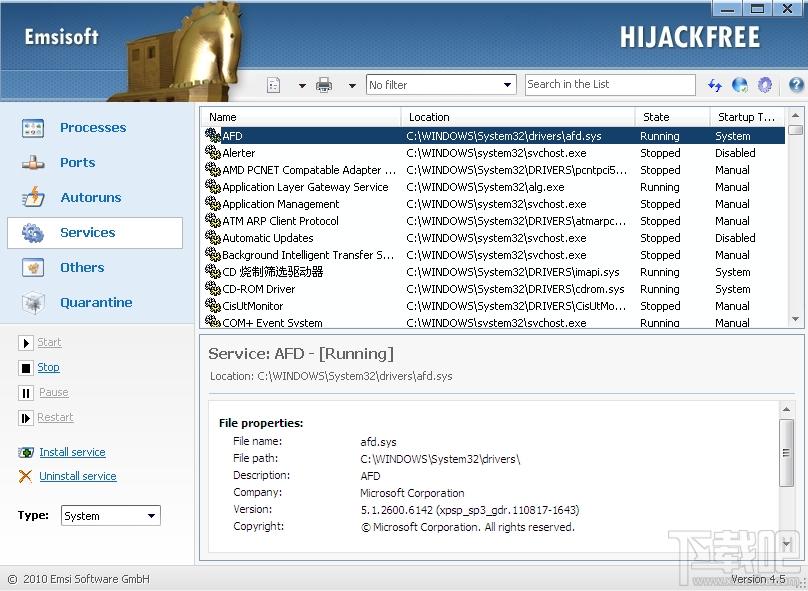The height and width of the screenshot is (591, 808).
Task: Click the save report document icon
Action: pyautogui.click(x=274, y=85)
